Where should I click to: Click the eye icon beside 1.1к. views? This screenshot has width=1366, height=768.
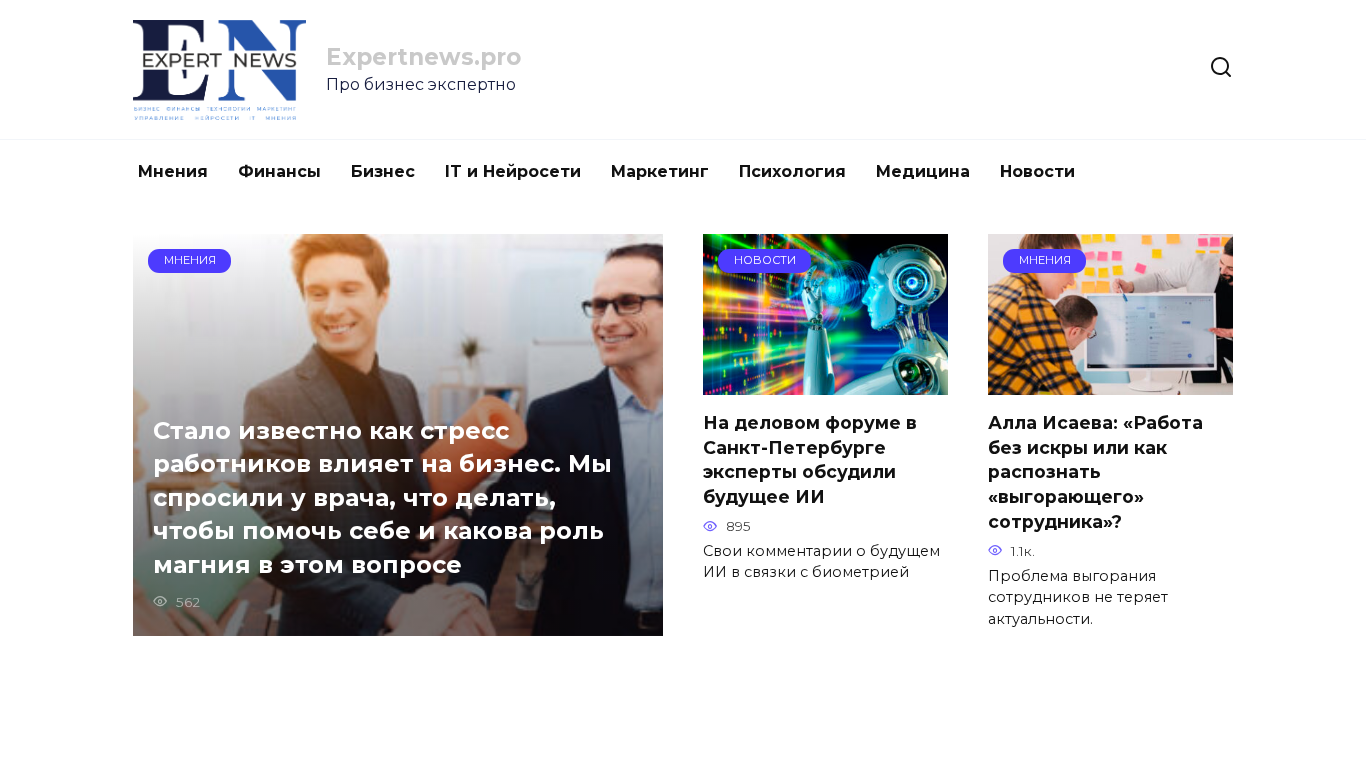click(x=995, y=551)
